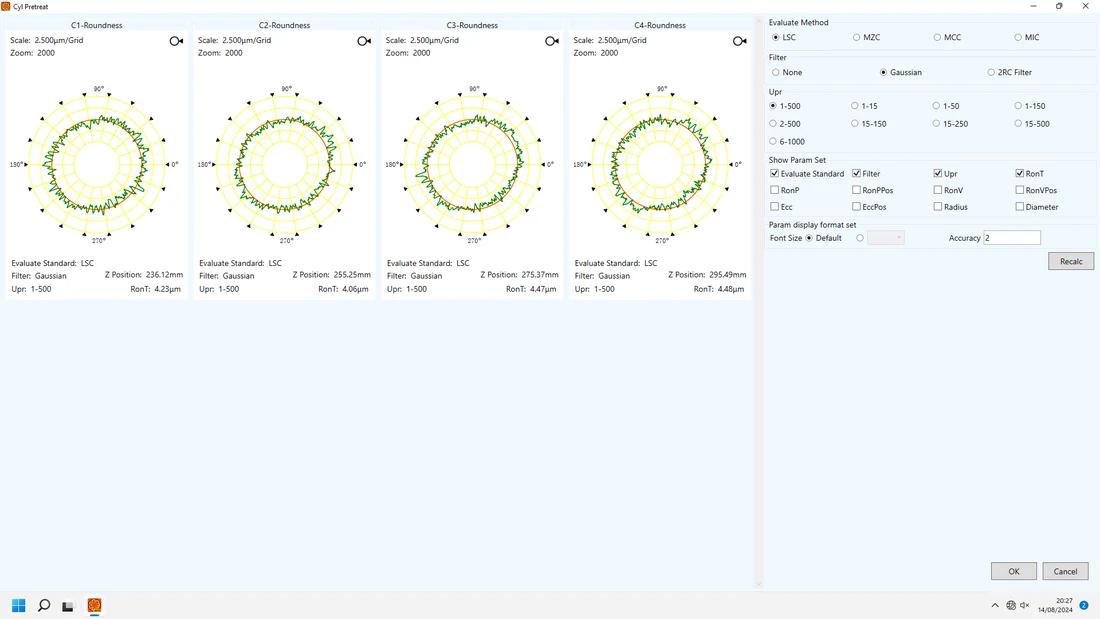
Task: Choose the 2RC Filter option
Action: tap(1010, 72)
